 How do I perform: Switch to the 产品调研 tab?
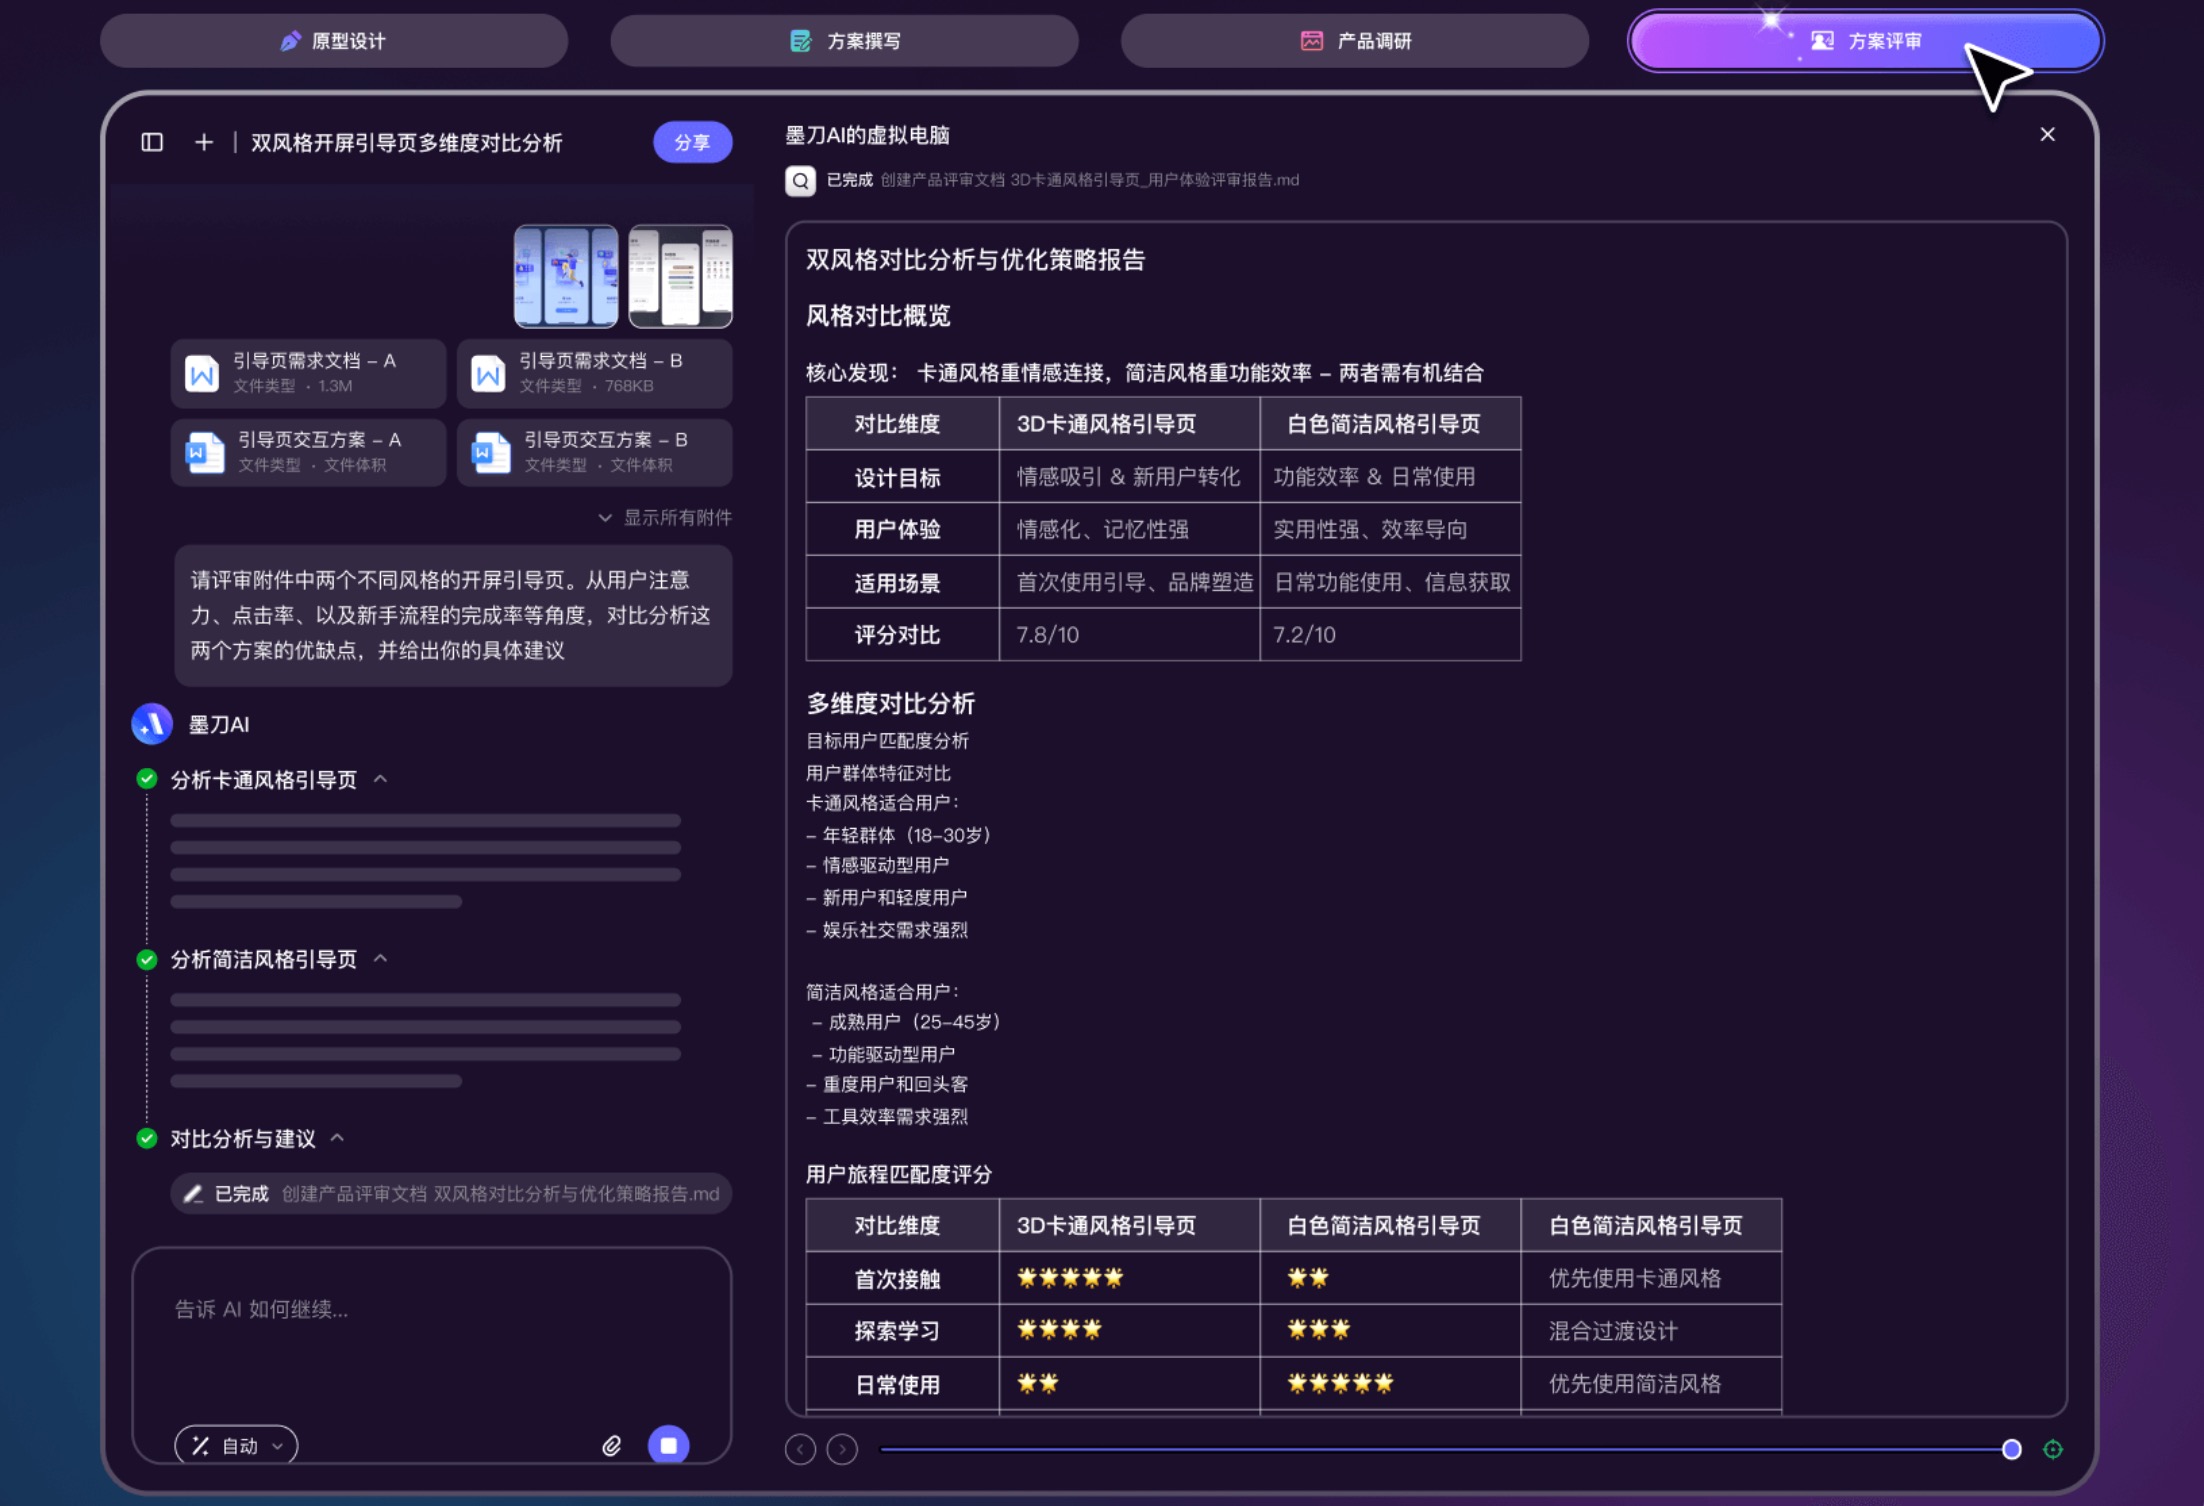point(1356,41)
